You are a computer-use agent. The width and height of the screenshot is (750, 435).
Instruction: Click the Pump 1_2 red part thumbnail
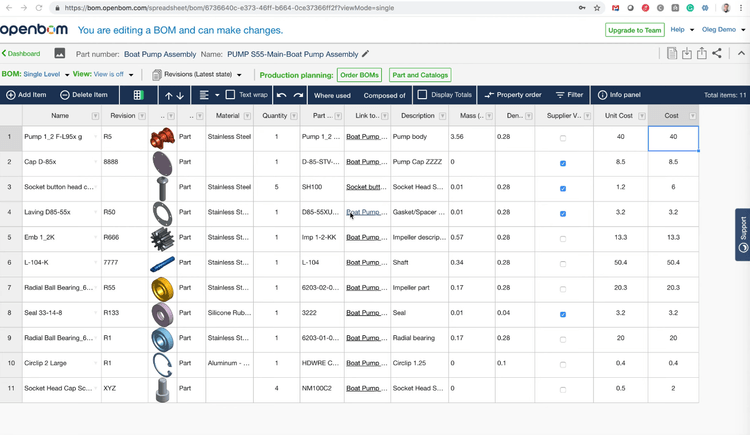coord(162,138)
